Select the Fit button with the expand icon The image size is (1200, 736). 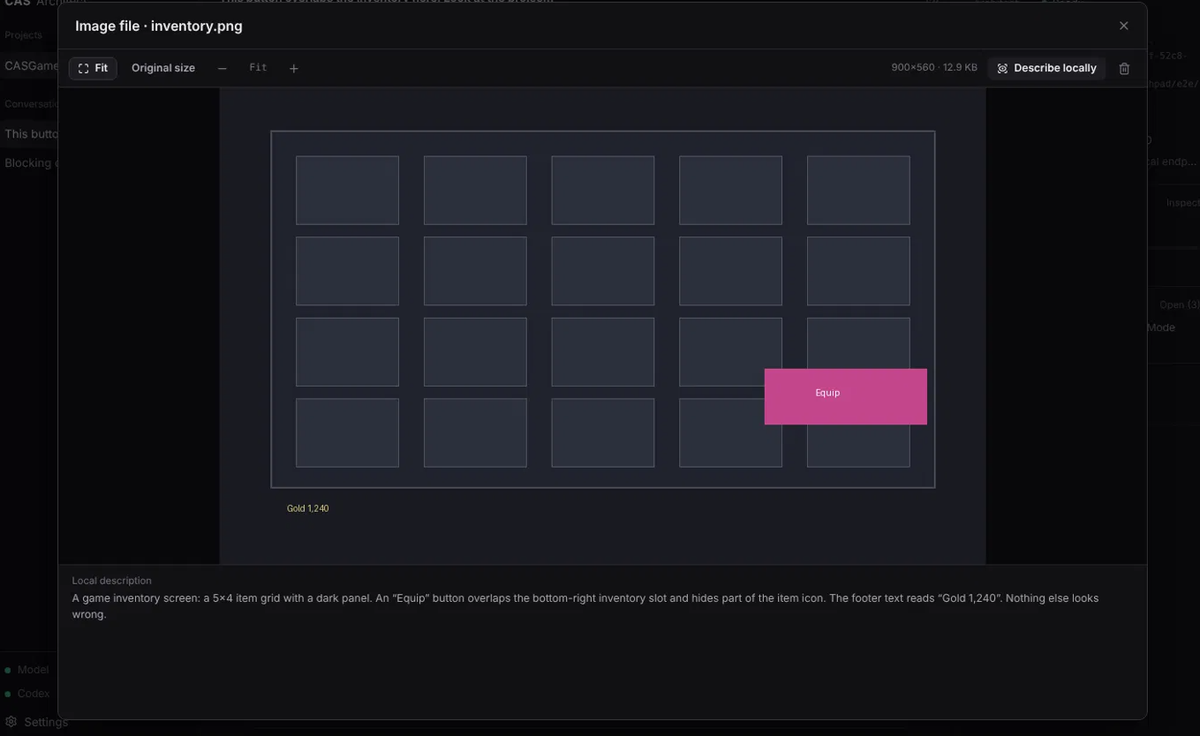(93, 68)
